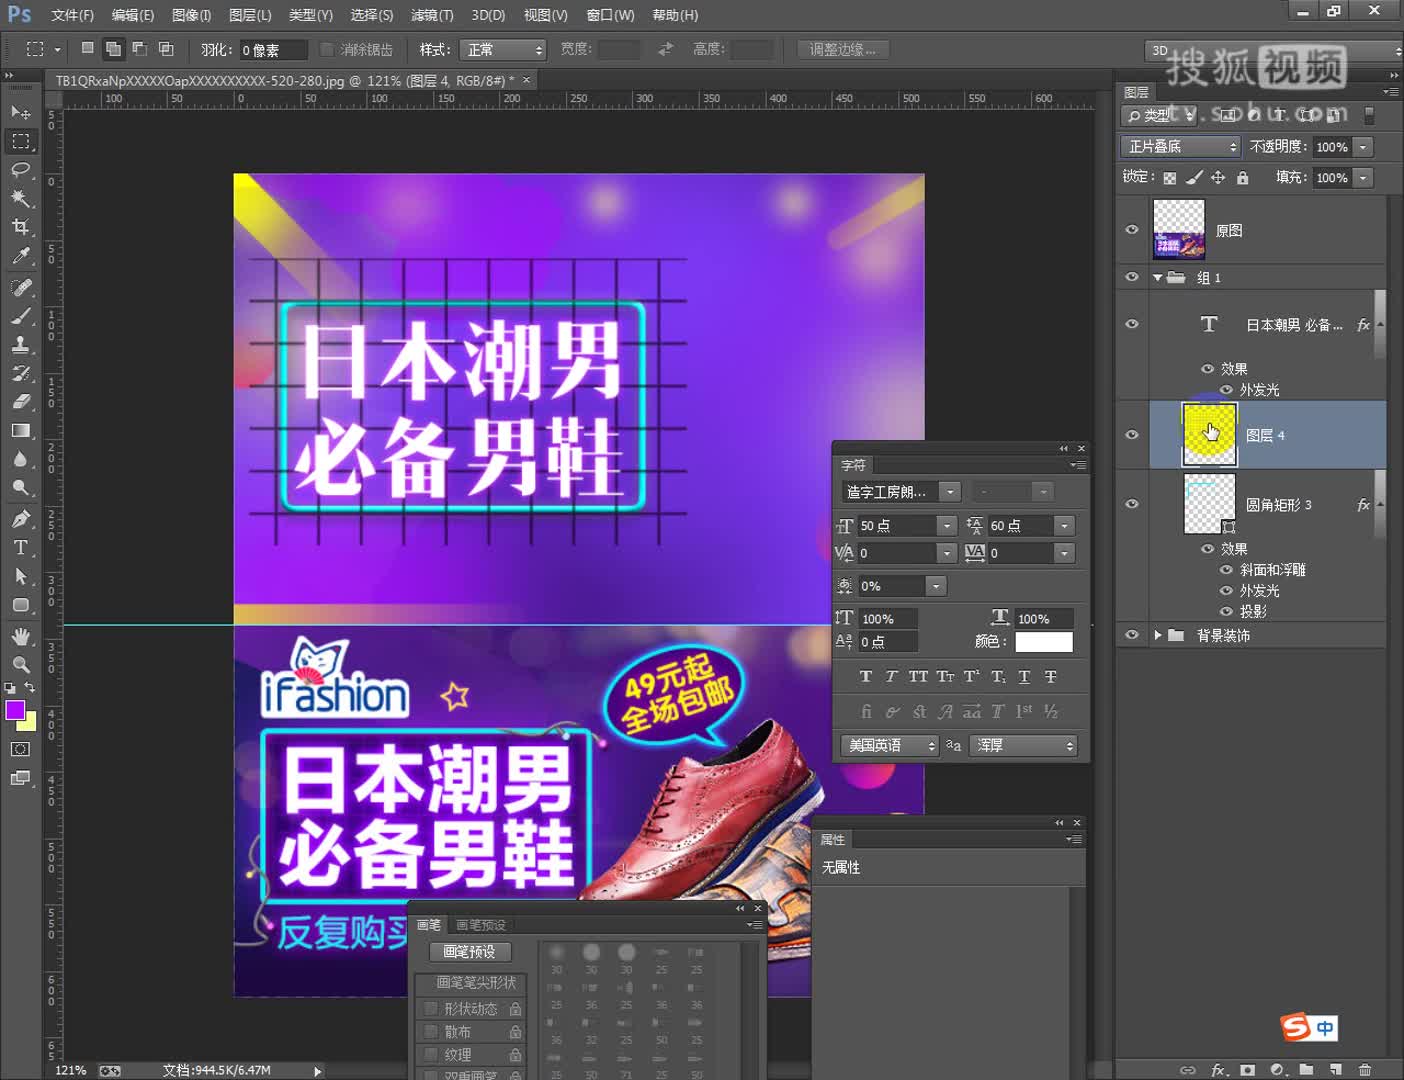Open the blend mode 正片叠底 dropdown

click(1180, 146)
